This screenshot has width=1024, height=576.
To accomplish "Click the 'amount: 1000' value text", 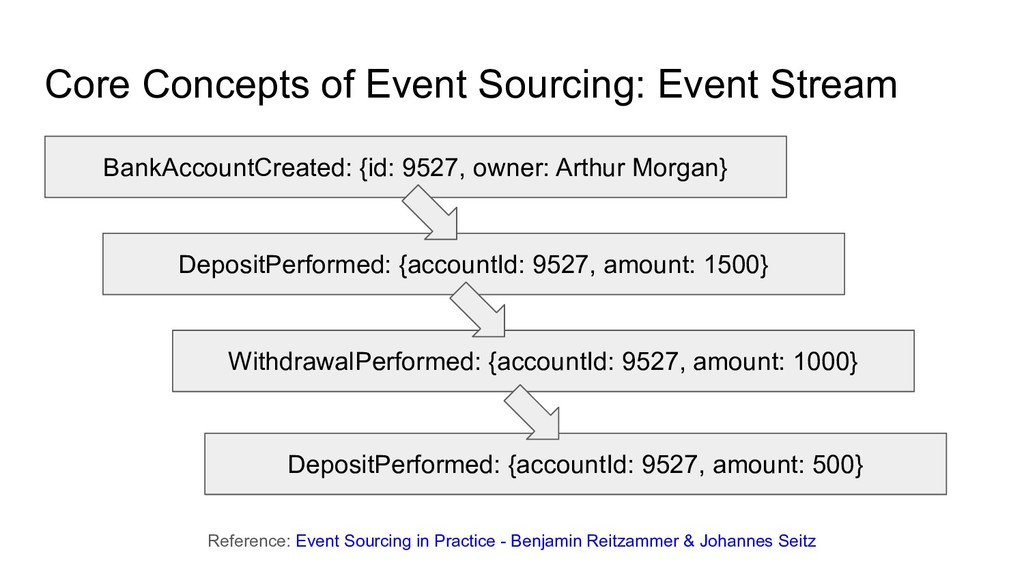I will coord(771,362).
